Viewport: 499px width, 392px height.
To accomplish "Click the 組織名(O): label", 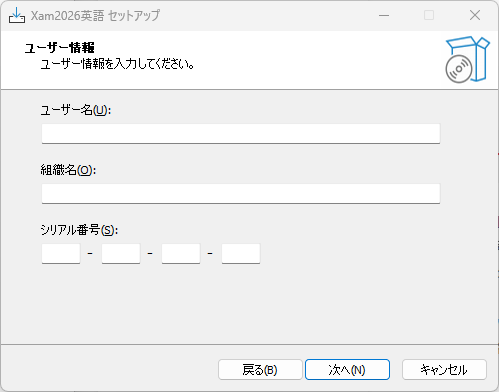I will (x=68, y=170).
